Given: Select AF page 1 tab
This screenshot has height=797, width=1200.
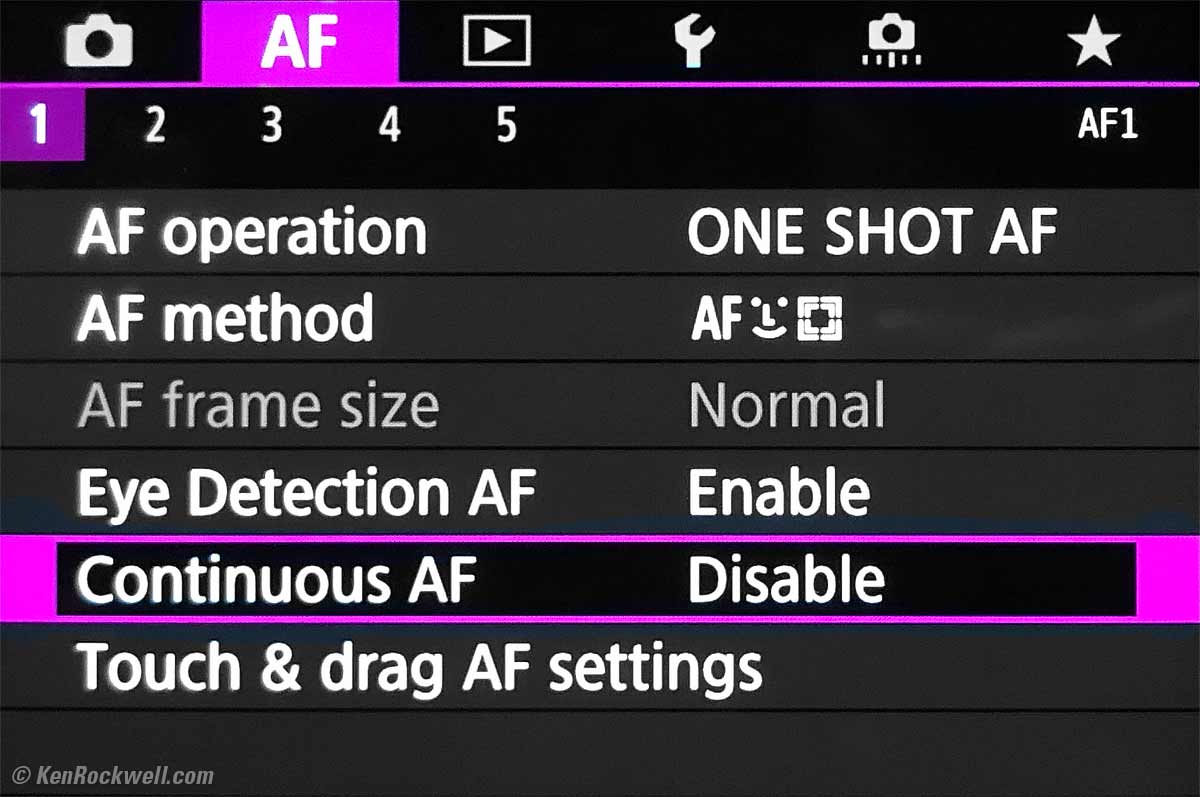Looking at the screenshot, I should pyautogui.click(x=40, y=126).
